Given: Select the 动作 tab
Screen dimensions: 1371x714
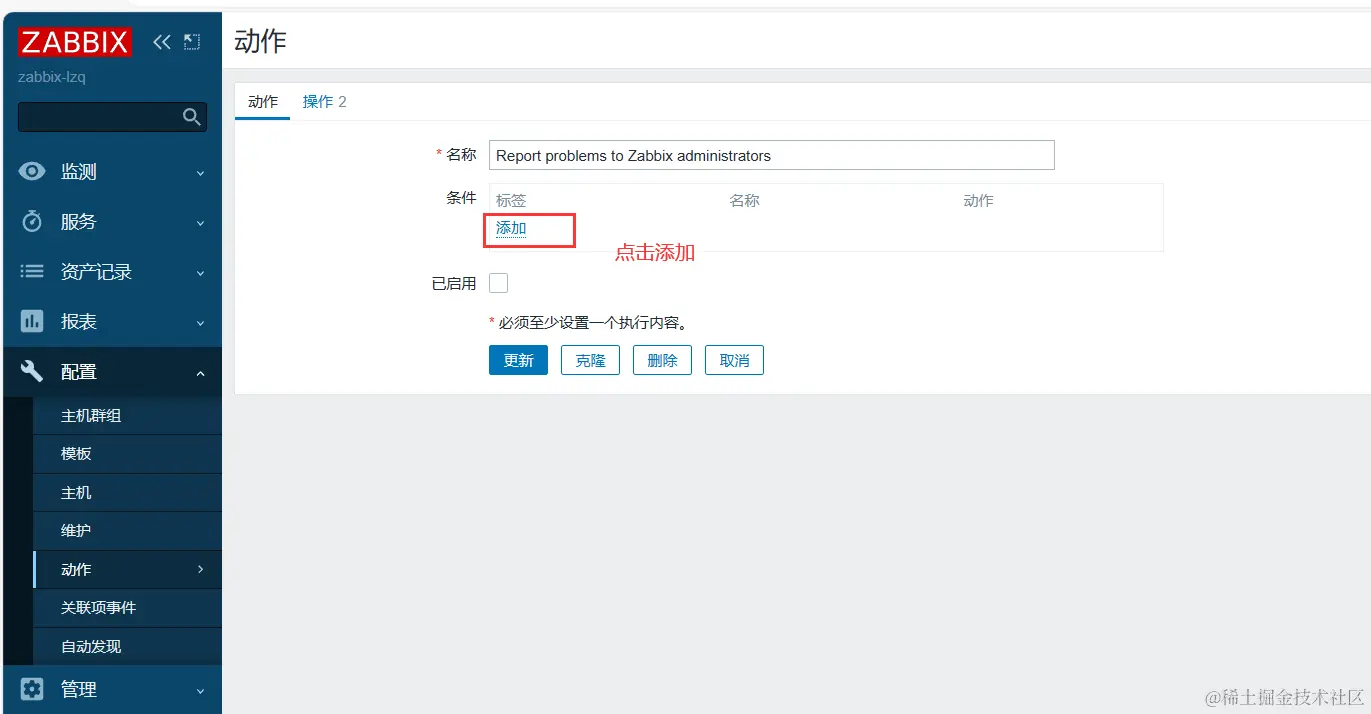Looking at the screenshot, I should (263, 101).
